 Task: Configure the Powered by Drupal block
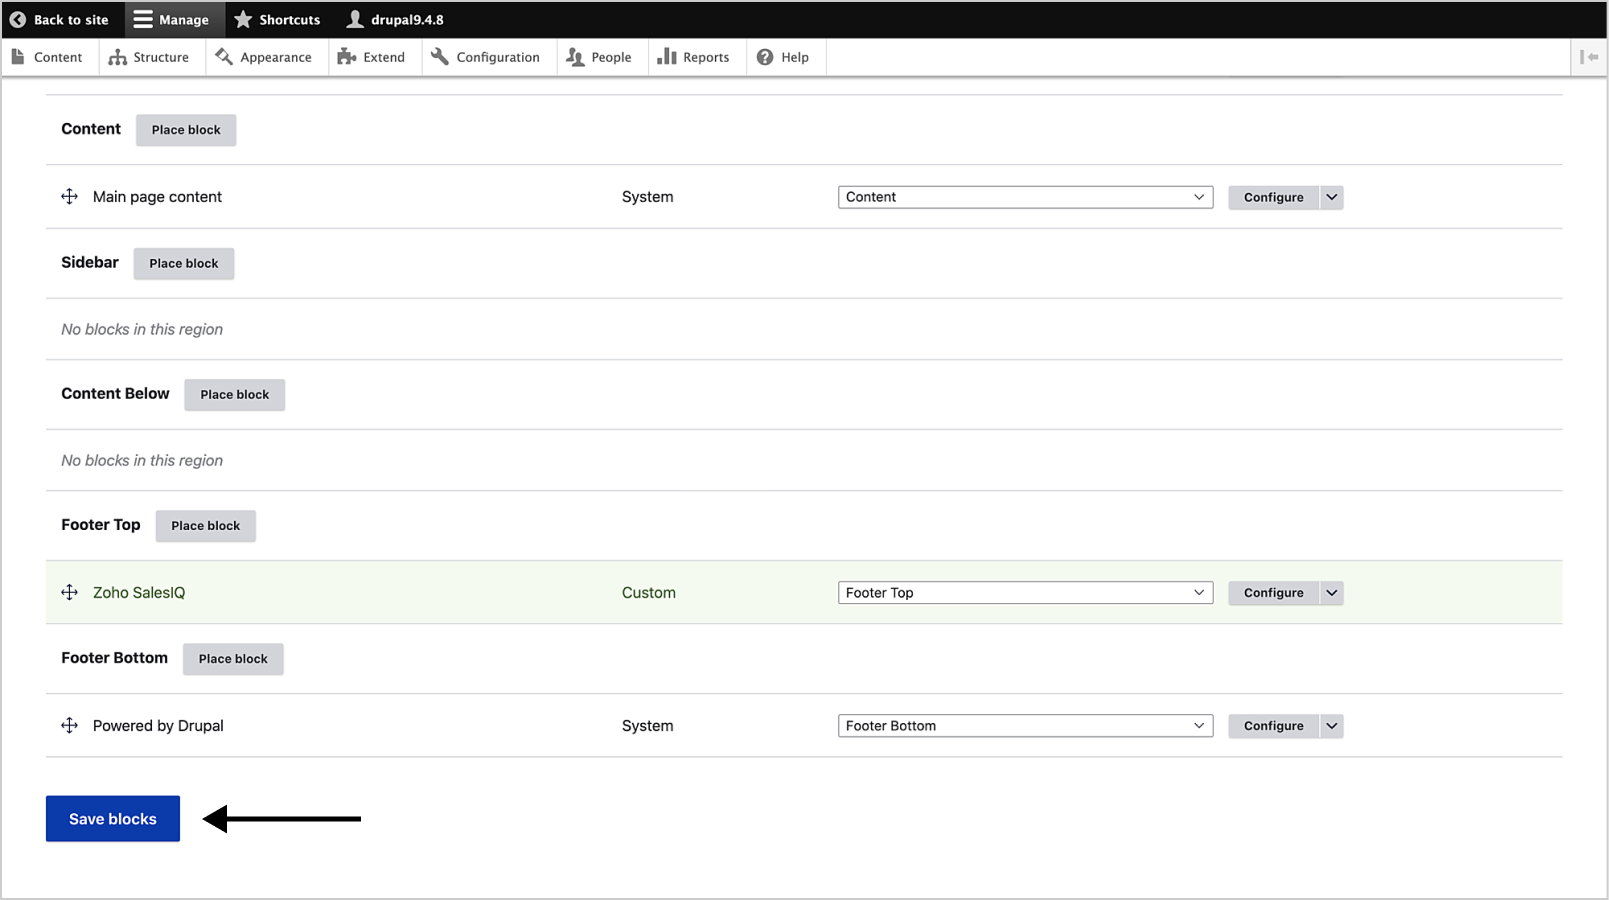point(1274,726)
